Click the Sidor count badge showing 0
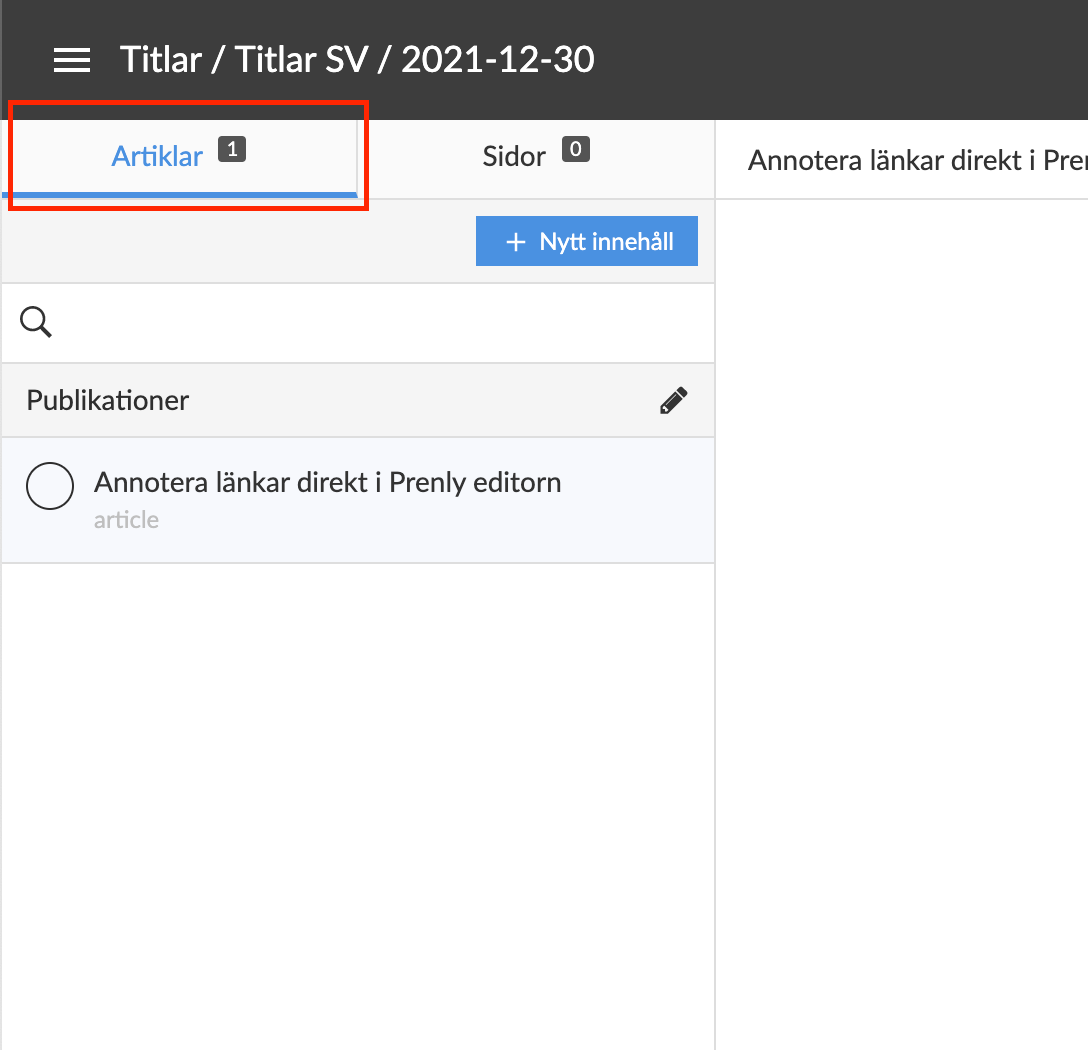The image size is (1088, 1050). [x=575, y=151]
